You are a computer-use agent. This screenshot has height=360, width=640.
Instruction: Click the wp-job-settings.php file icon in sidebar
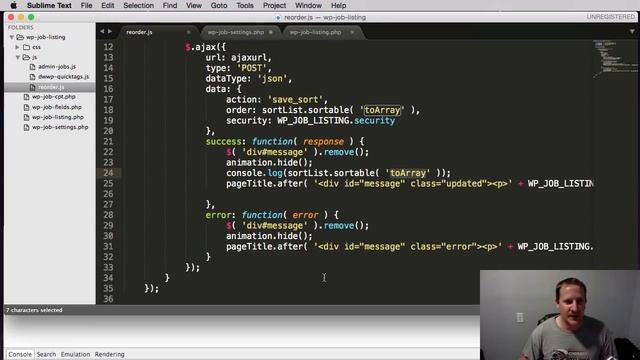[x=27, y=127]
